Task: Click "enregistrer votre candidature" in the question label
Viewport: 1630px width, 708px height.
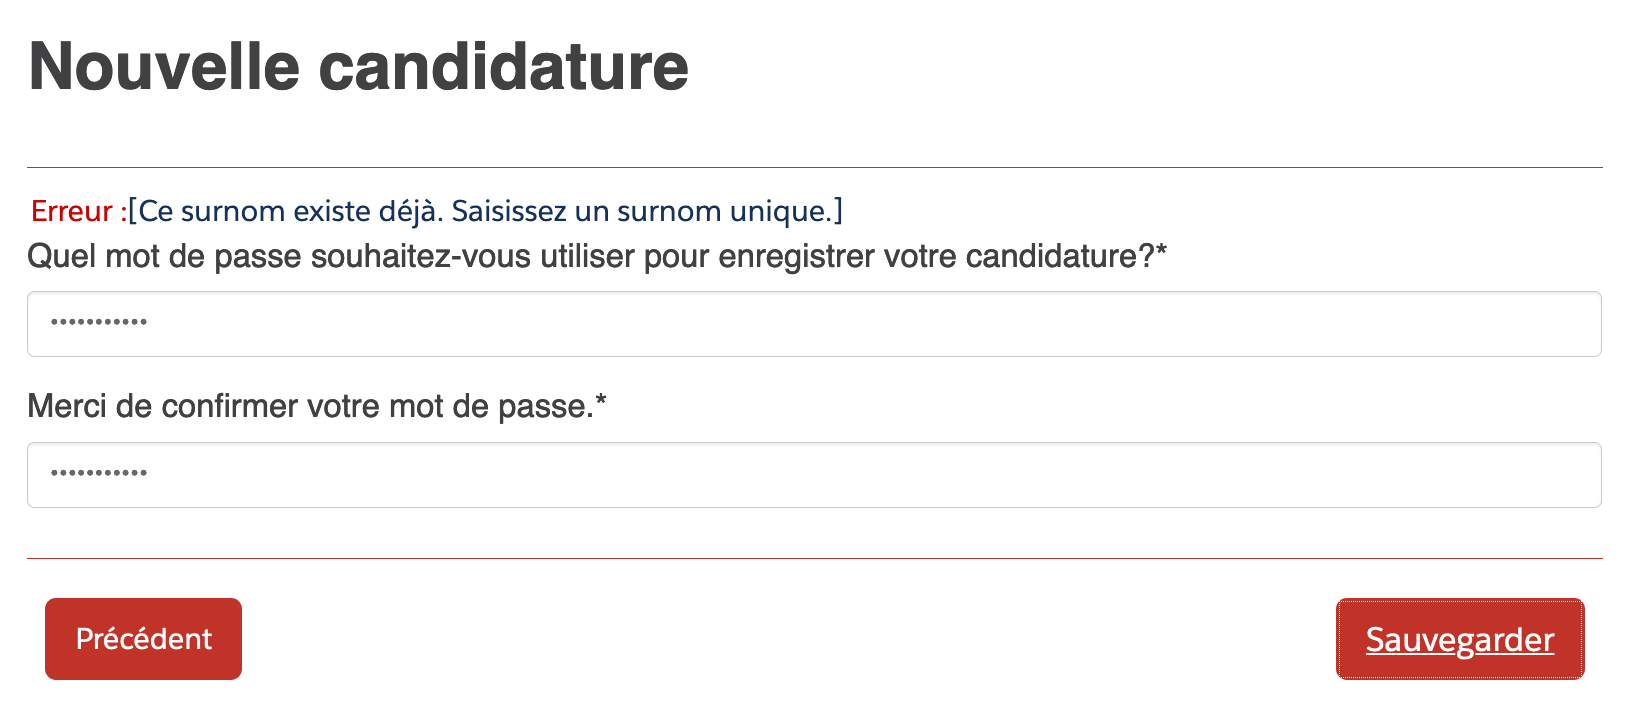Action: [936, 257]
